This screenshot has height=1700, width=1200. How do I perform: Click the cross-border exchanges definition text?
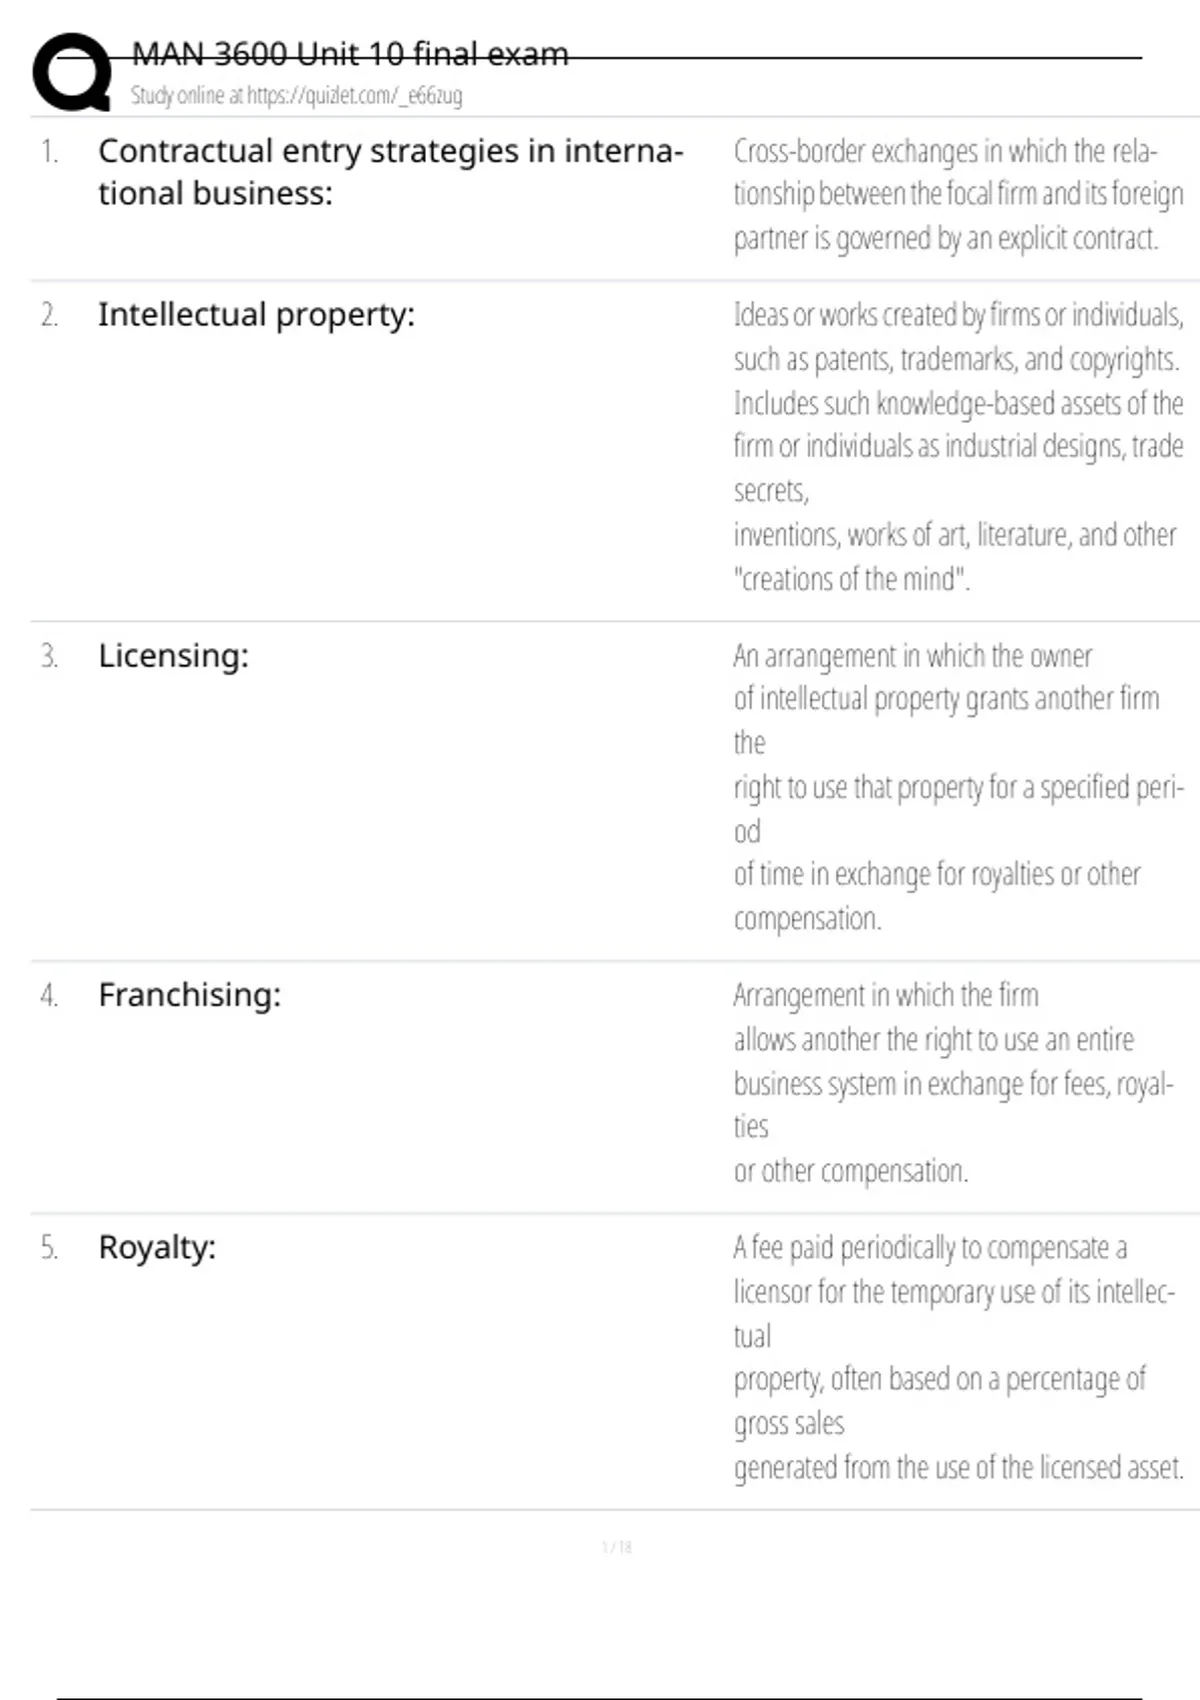pos(957,194)
